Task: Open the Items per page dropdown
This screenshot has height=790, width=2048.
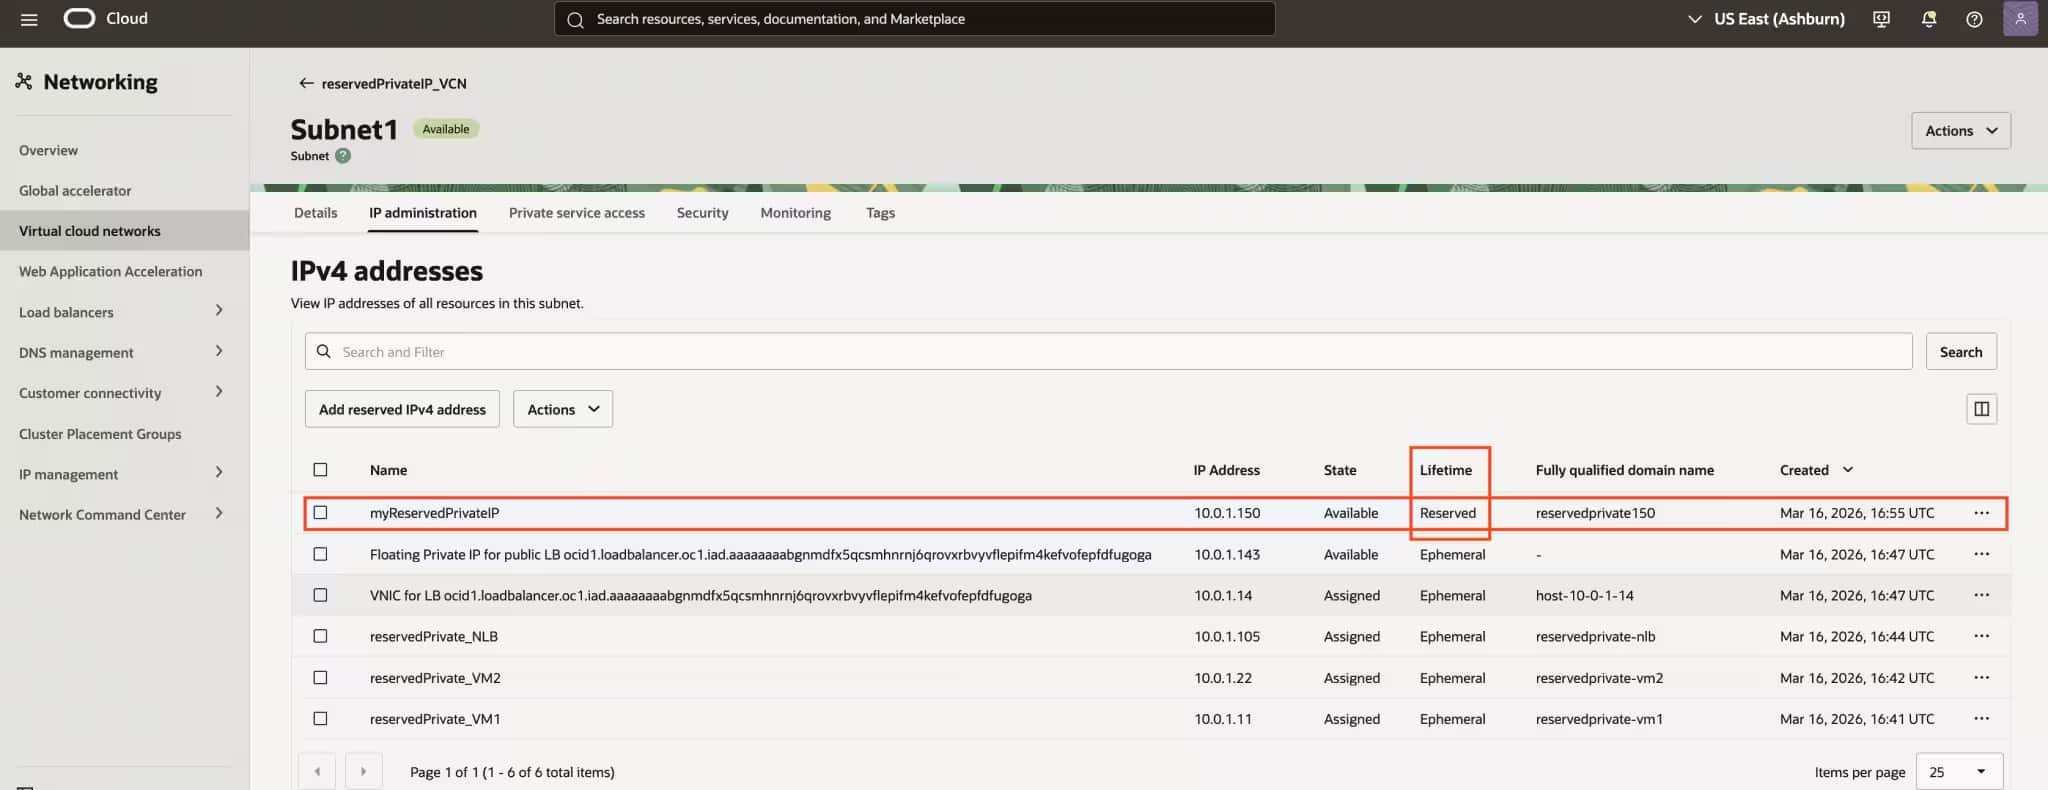Action: 1959,772
